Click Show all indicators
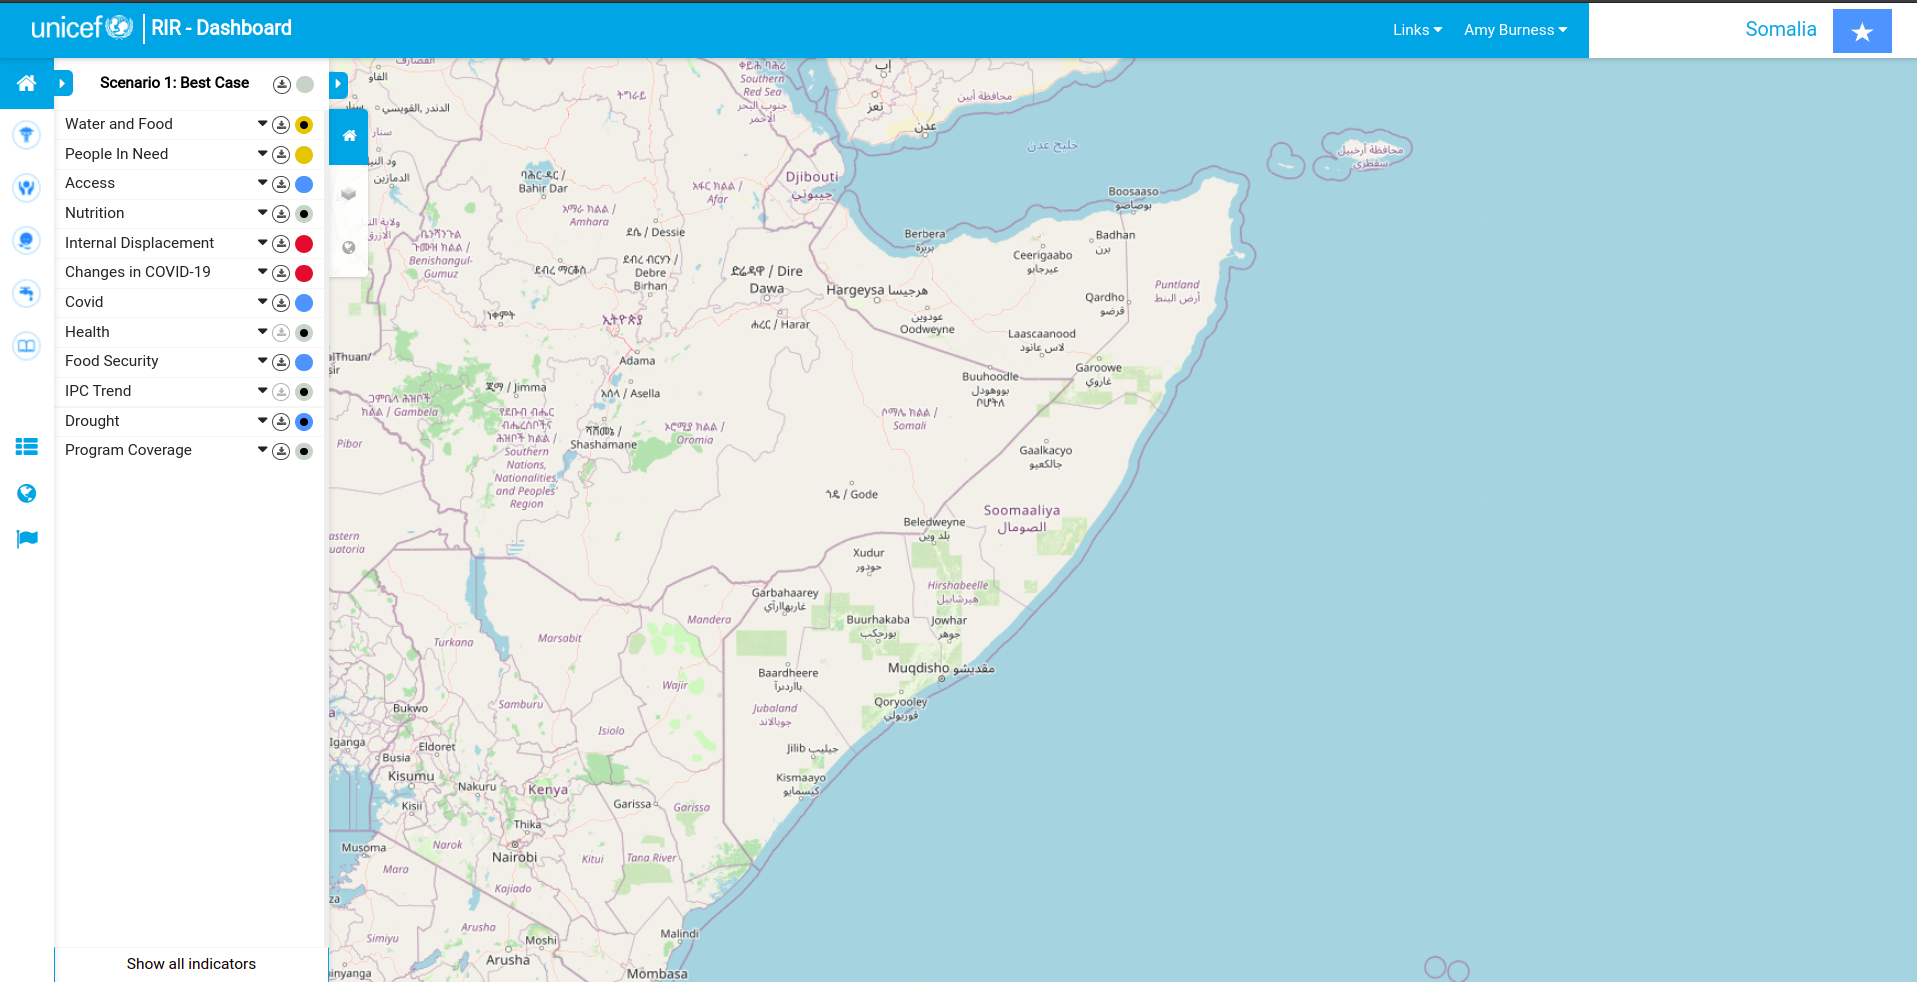Viewport: 1917px width, 982px height. click(191, 964)
